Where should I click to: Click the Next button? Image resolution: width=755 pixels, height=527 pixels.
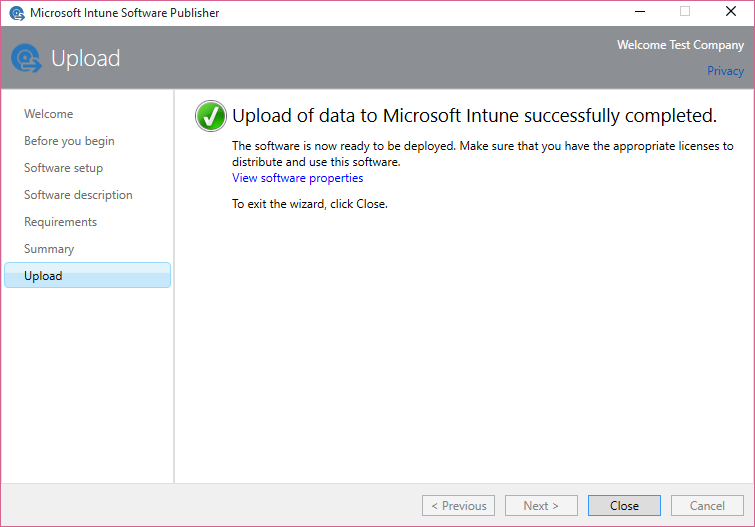point(541,506)
